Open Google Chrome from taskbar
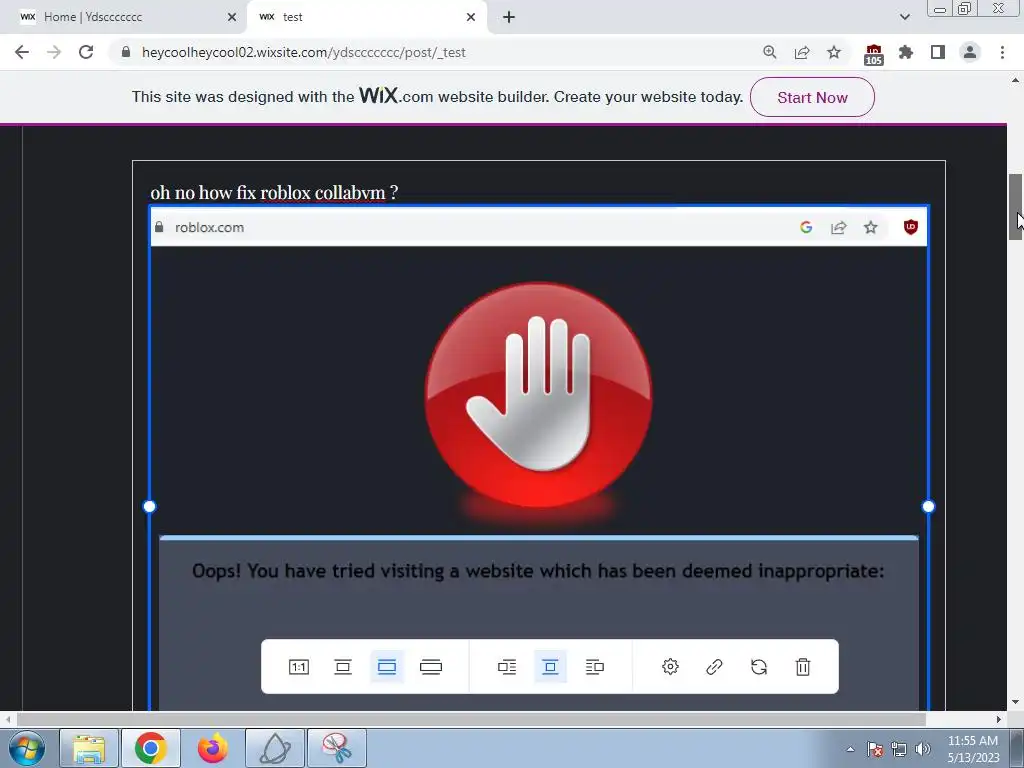This screenshot has height=768, width=1024. 151,748
